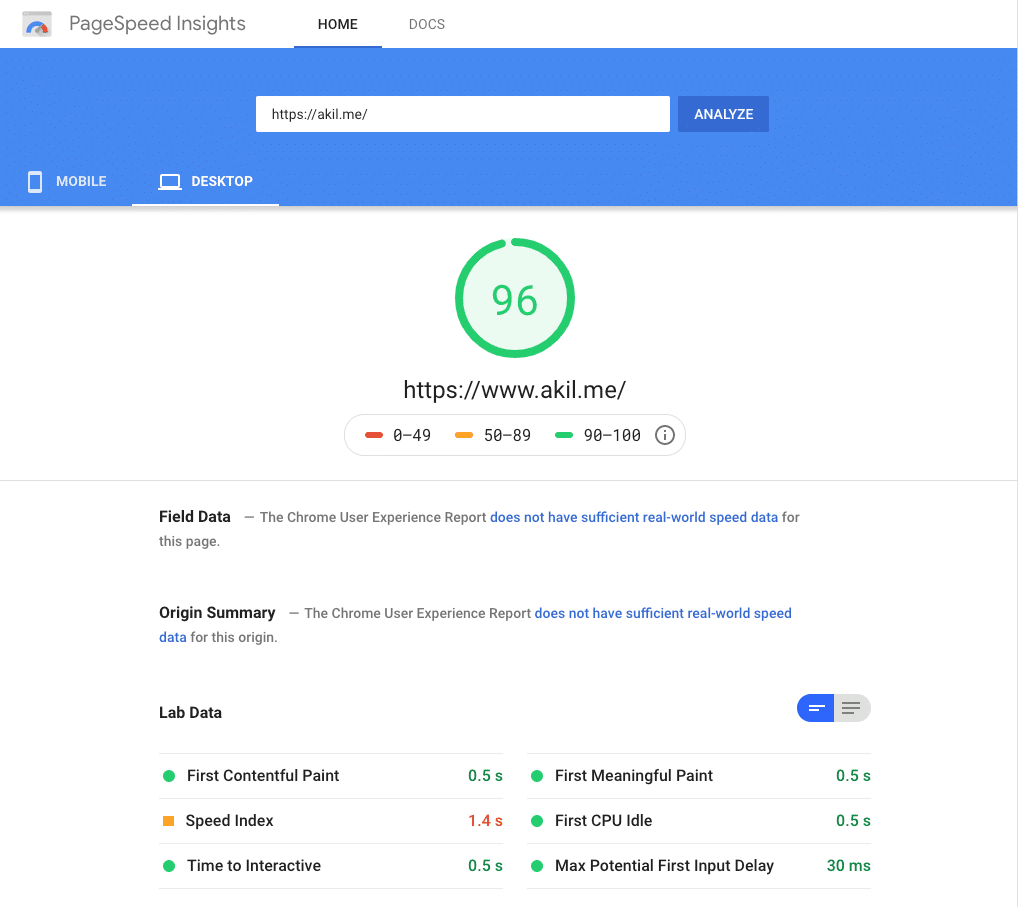Click the score range info icon

coord(664,435)
